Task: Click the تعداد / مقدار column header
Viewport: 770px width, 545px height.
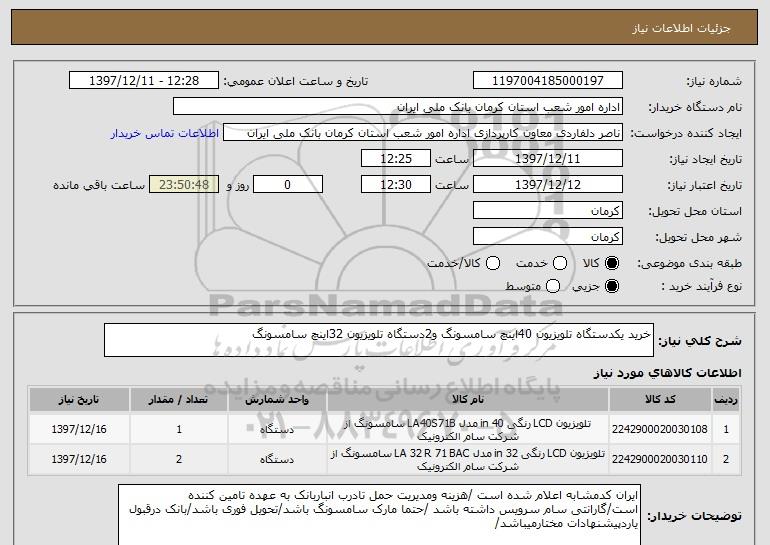Action: click(179, 400)
